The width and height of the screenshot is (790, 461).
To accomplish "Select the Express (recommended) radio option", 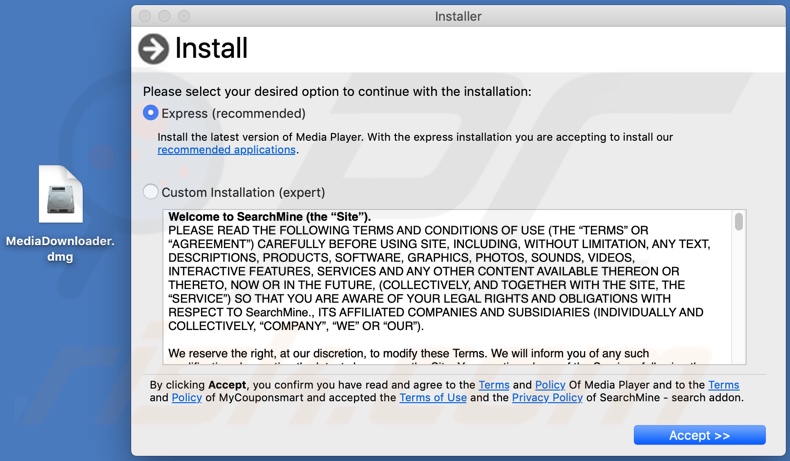I will point(151,113).
